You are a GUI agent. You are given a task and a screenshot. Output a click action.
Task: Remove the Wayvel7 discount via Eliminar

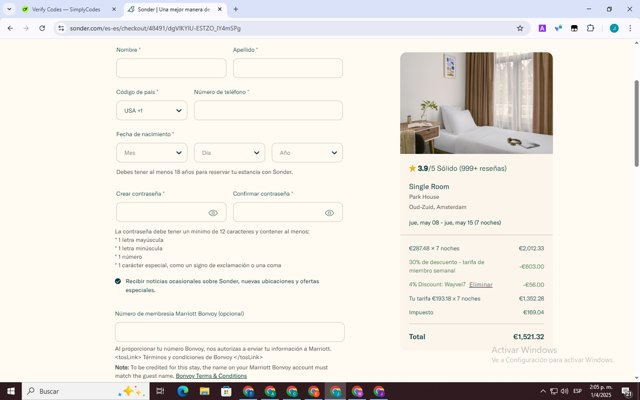[x=481, y=284]
